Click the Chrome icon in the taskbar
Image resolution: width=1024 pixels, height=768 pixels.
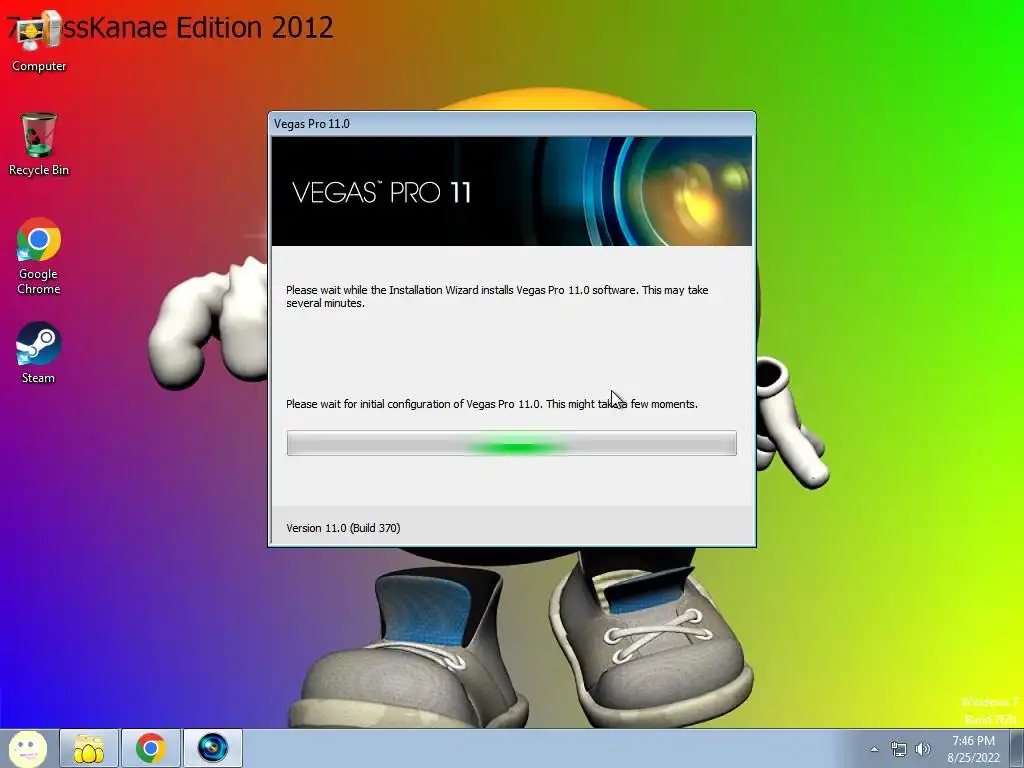point(150,748)
